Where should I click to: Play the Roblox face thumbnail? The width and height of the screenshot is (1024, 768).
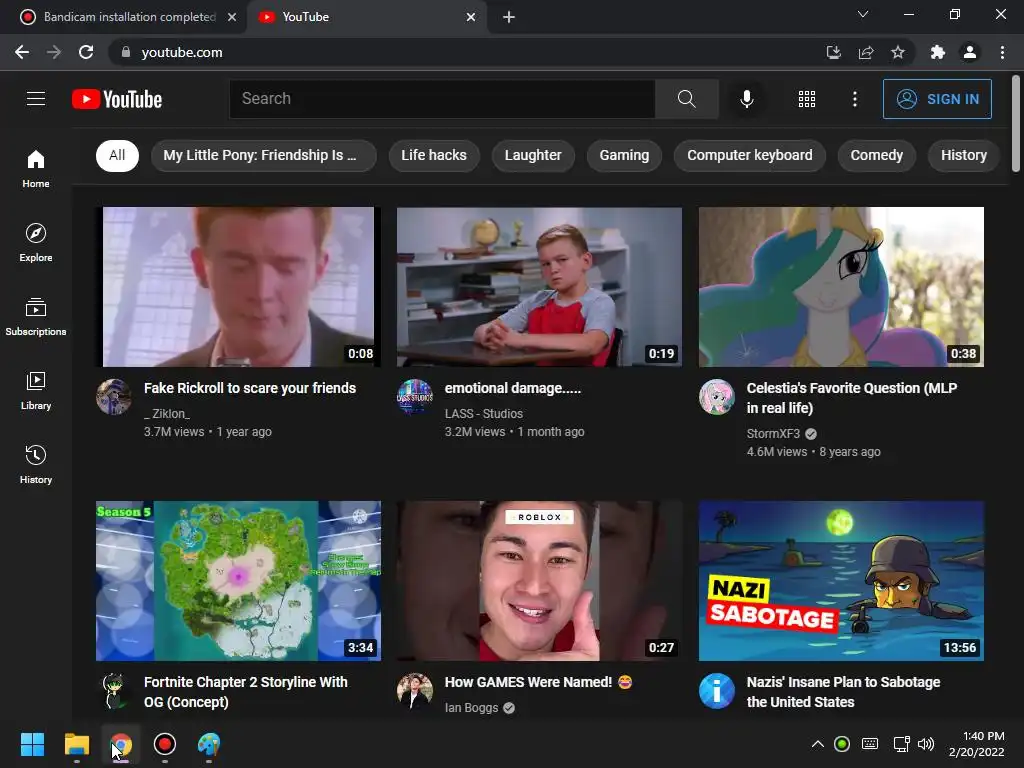pos(539,581)
